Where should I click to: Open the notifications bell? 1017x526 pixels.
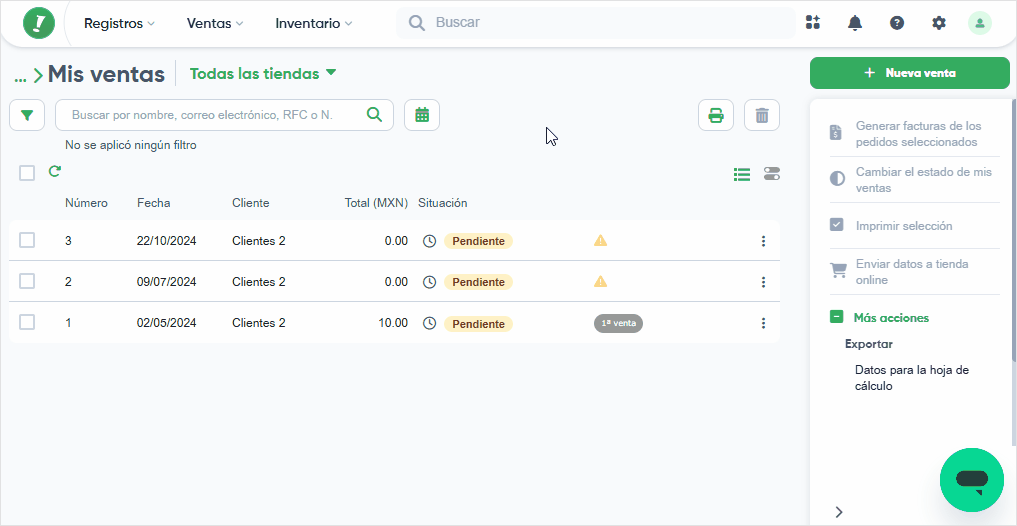click(855, 23)
